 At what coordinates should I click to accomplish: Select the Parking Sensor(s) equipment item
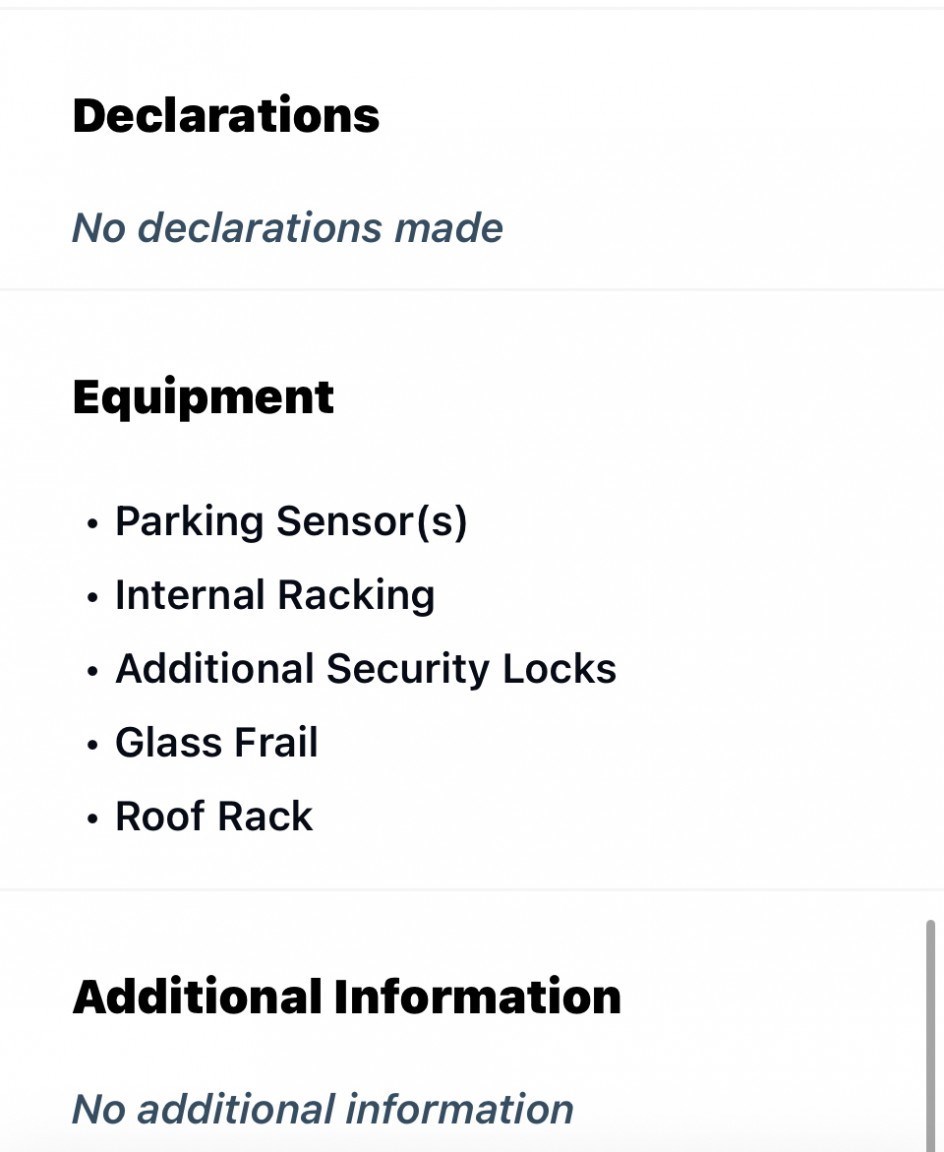tap(291, 521)
